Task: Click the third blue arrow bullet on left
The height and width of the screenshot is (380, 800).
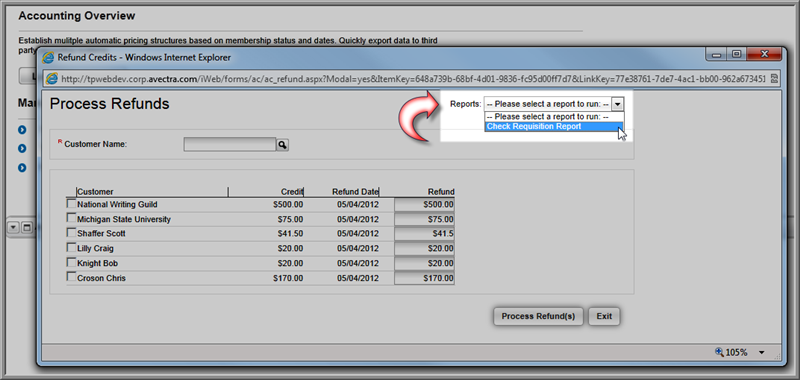Action: tap(22, 167)
